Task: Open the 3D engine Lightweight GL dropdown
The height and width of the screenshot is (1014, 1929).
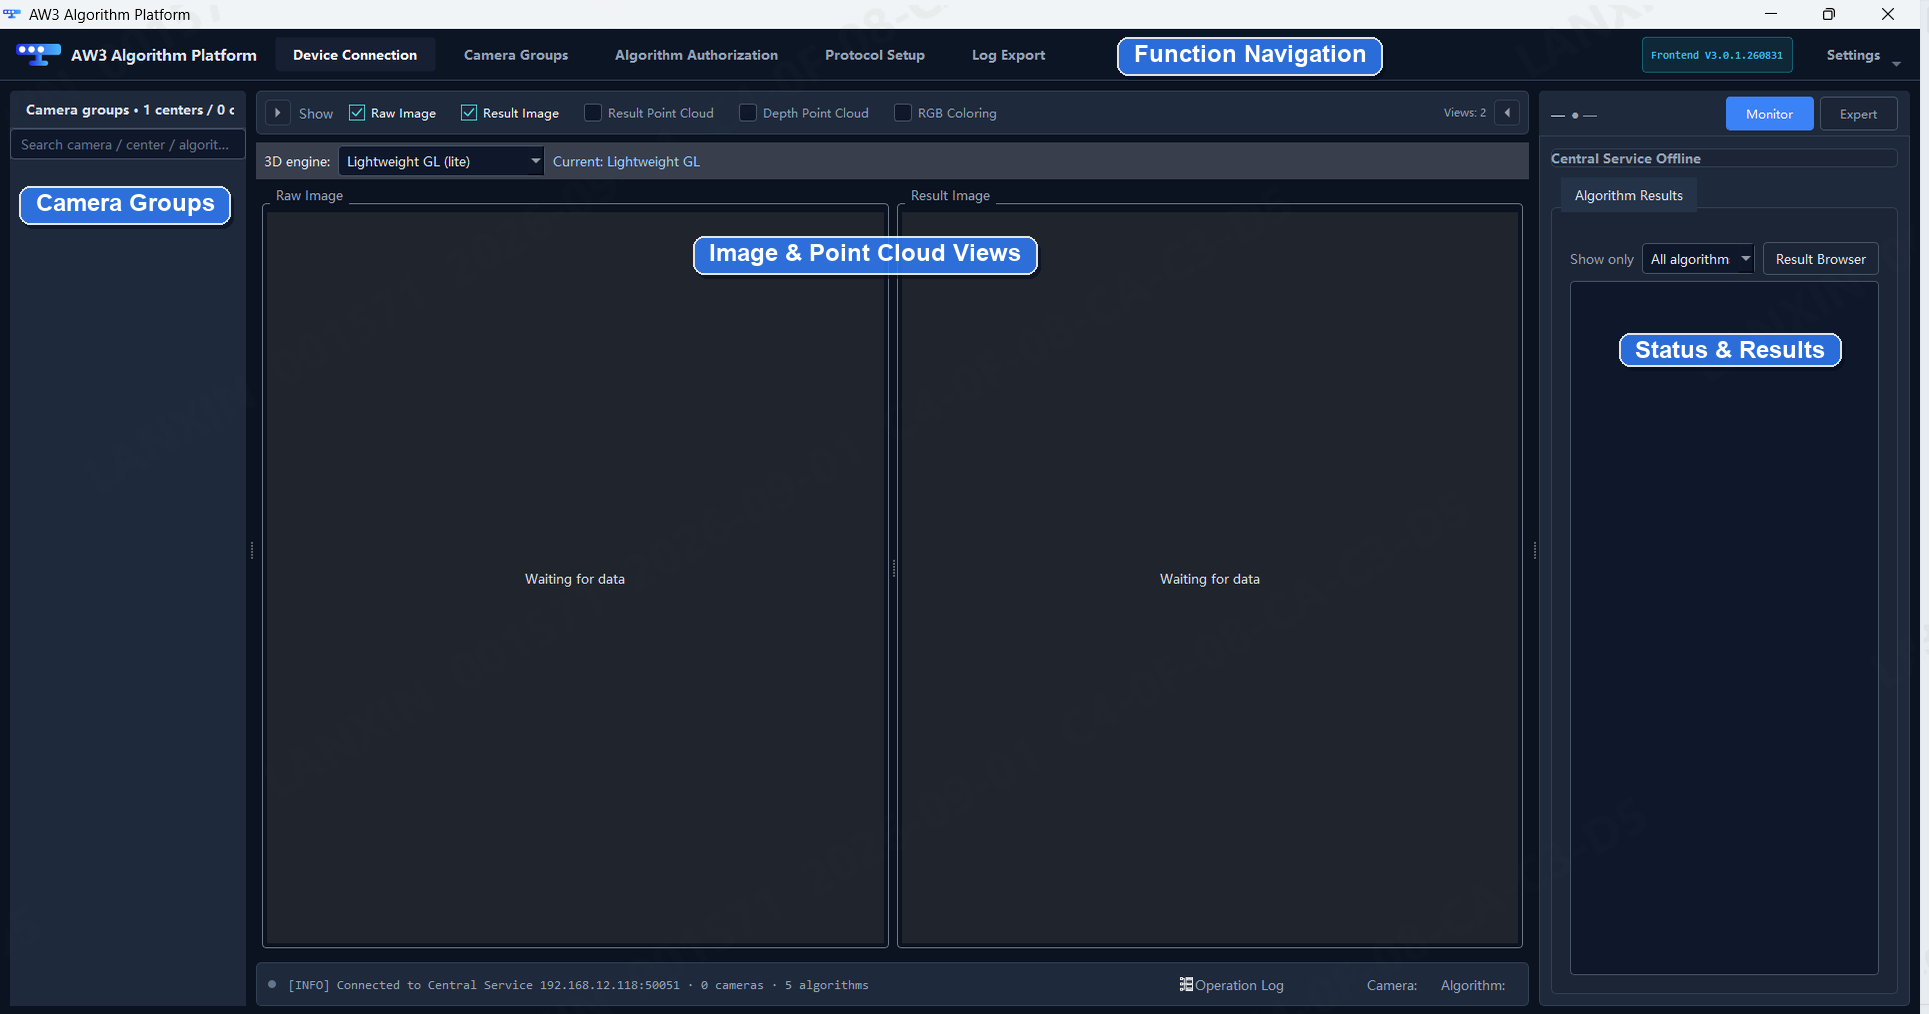Action: 441,161
